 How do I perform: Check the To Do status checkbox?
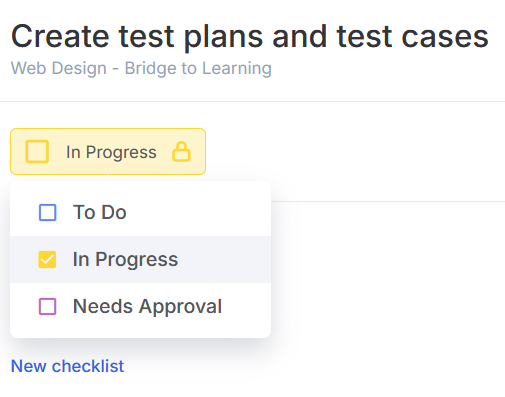(x=48, y=212)
